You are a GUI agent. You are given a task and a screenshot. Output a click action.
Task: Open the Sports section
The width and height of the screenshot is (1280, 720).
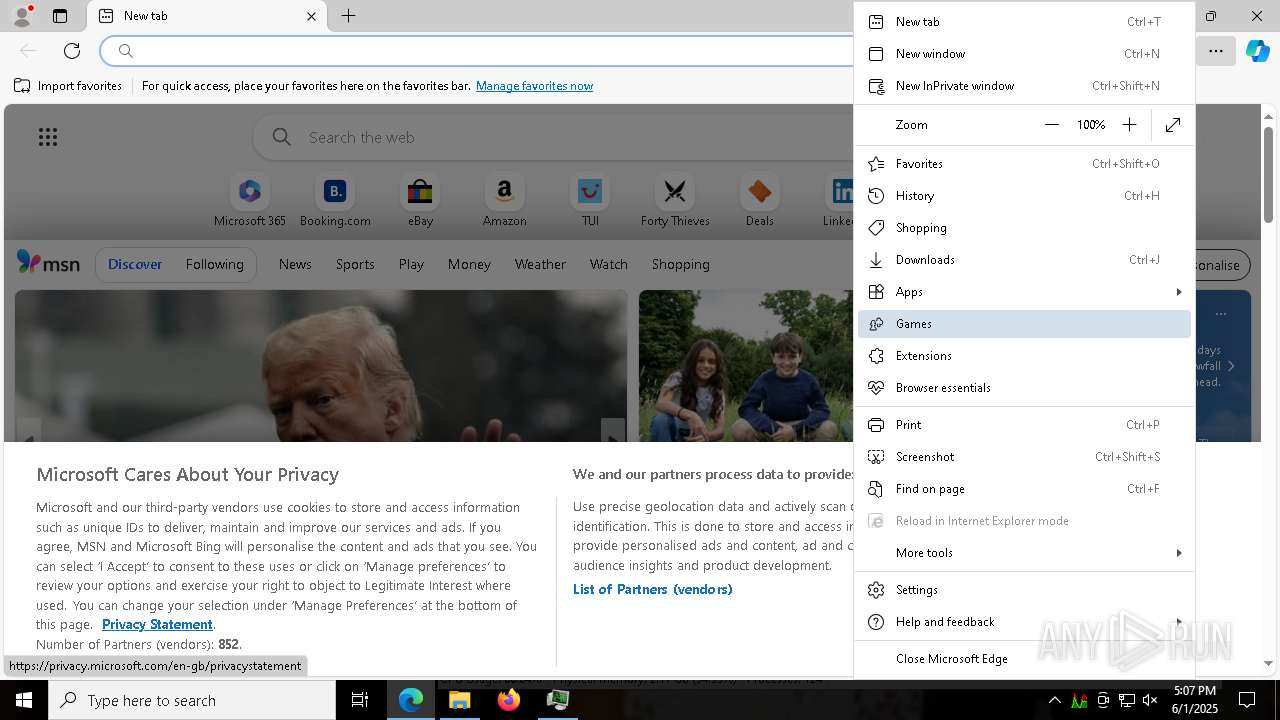click(355, 264)
